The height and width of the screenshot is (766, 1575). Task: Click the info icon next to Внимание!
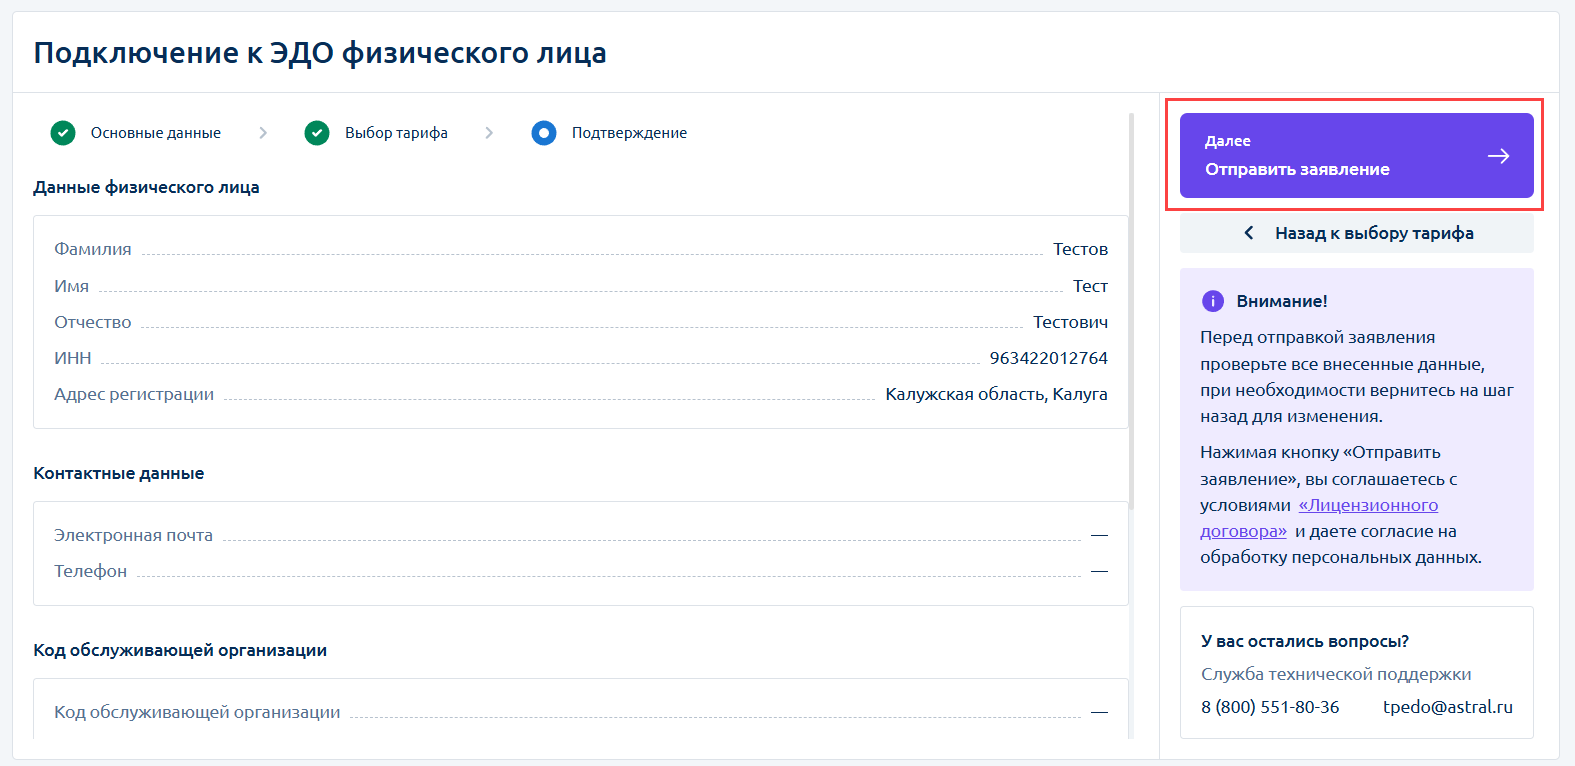[x=1212, y=301]
